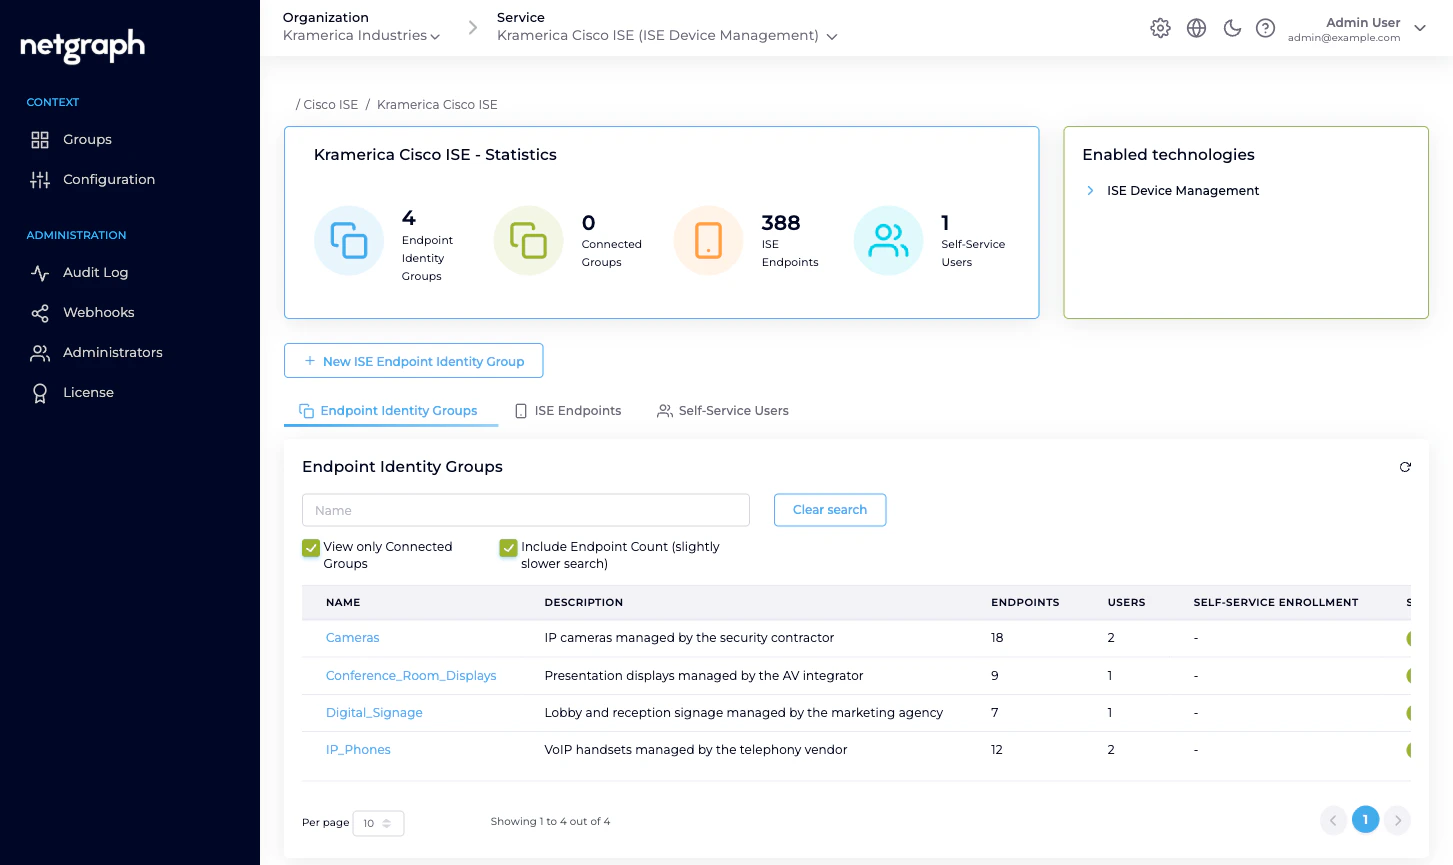Go to the next page arrow

click(1398, 820)
